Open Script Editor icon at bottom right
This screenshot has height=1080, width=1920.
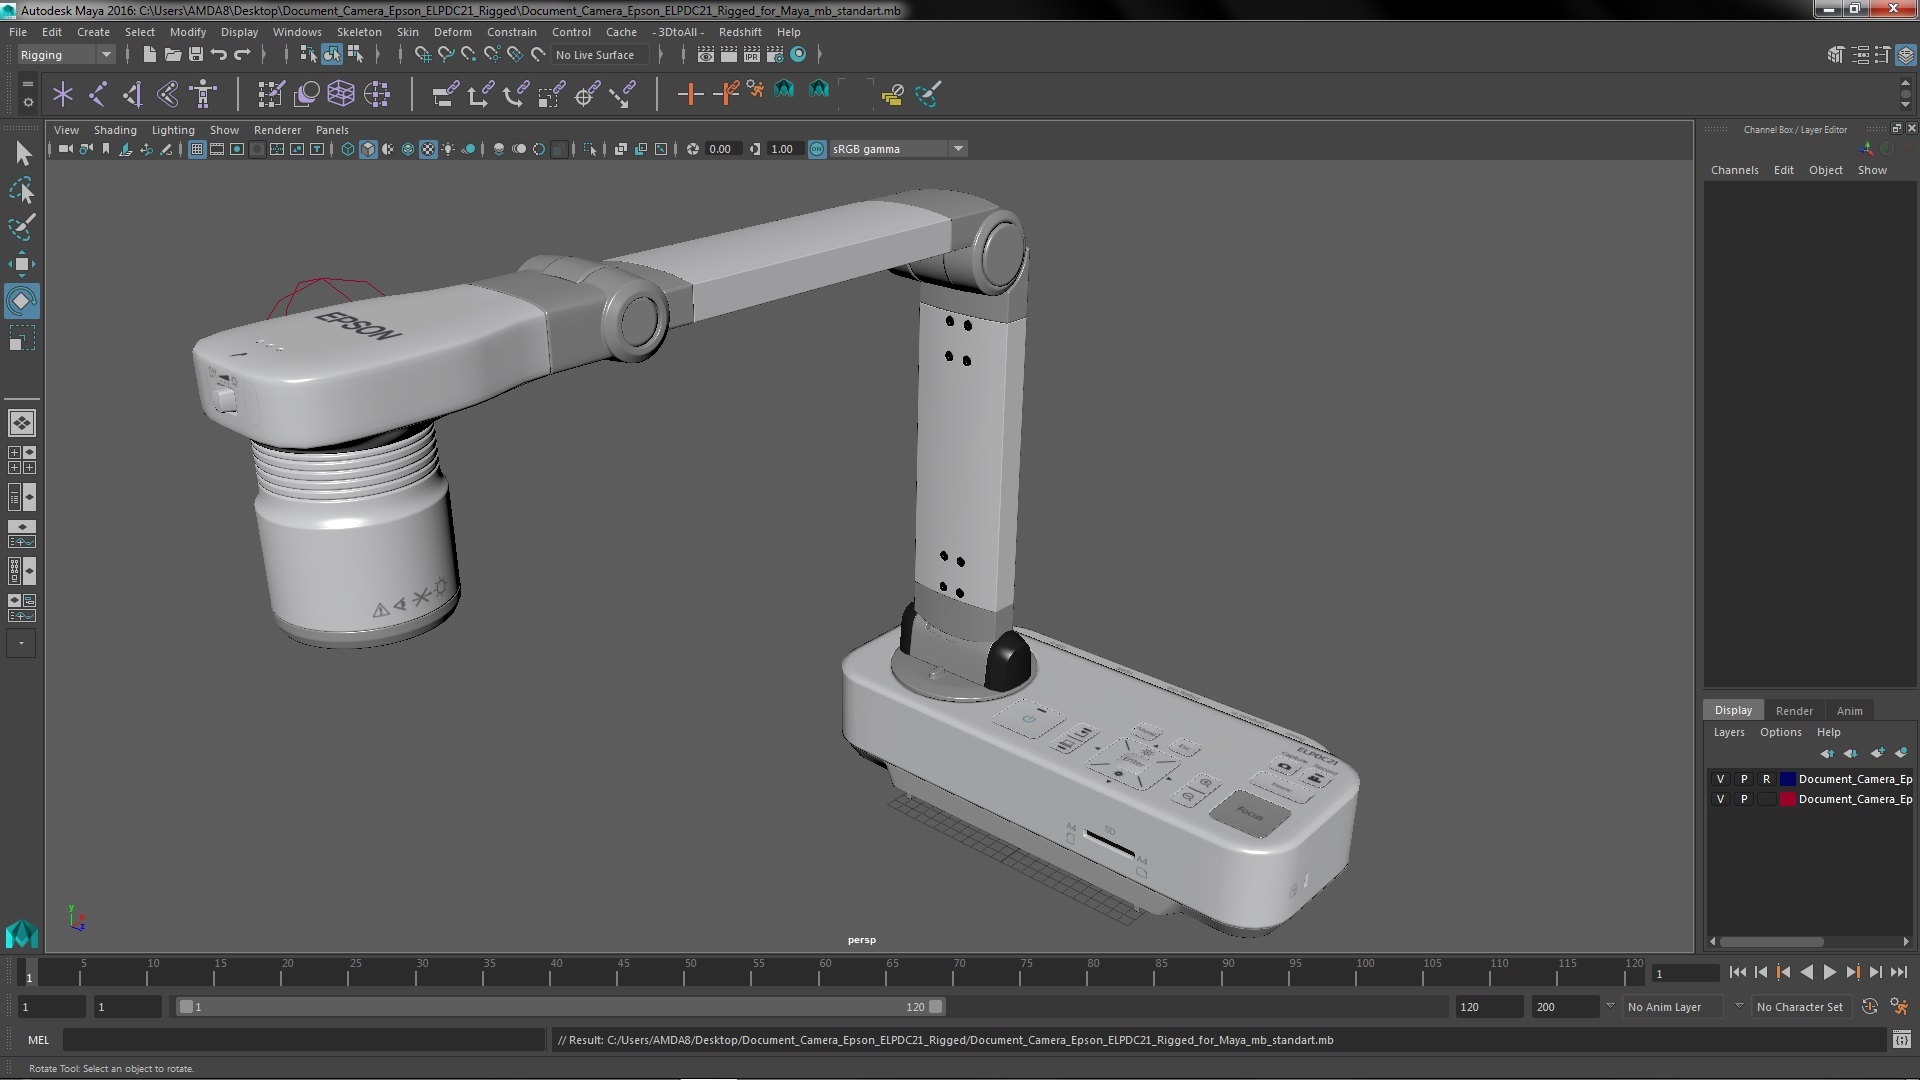pyautogui.click(x=1901, y=1040)
